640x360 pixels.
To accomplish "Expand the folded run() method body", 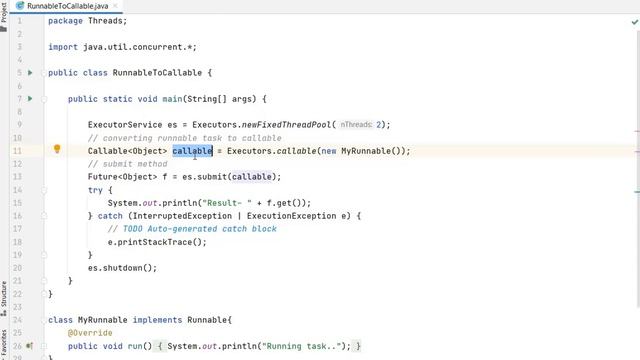I will click(44, 346).
